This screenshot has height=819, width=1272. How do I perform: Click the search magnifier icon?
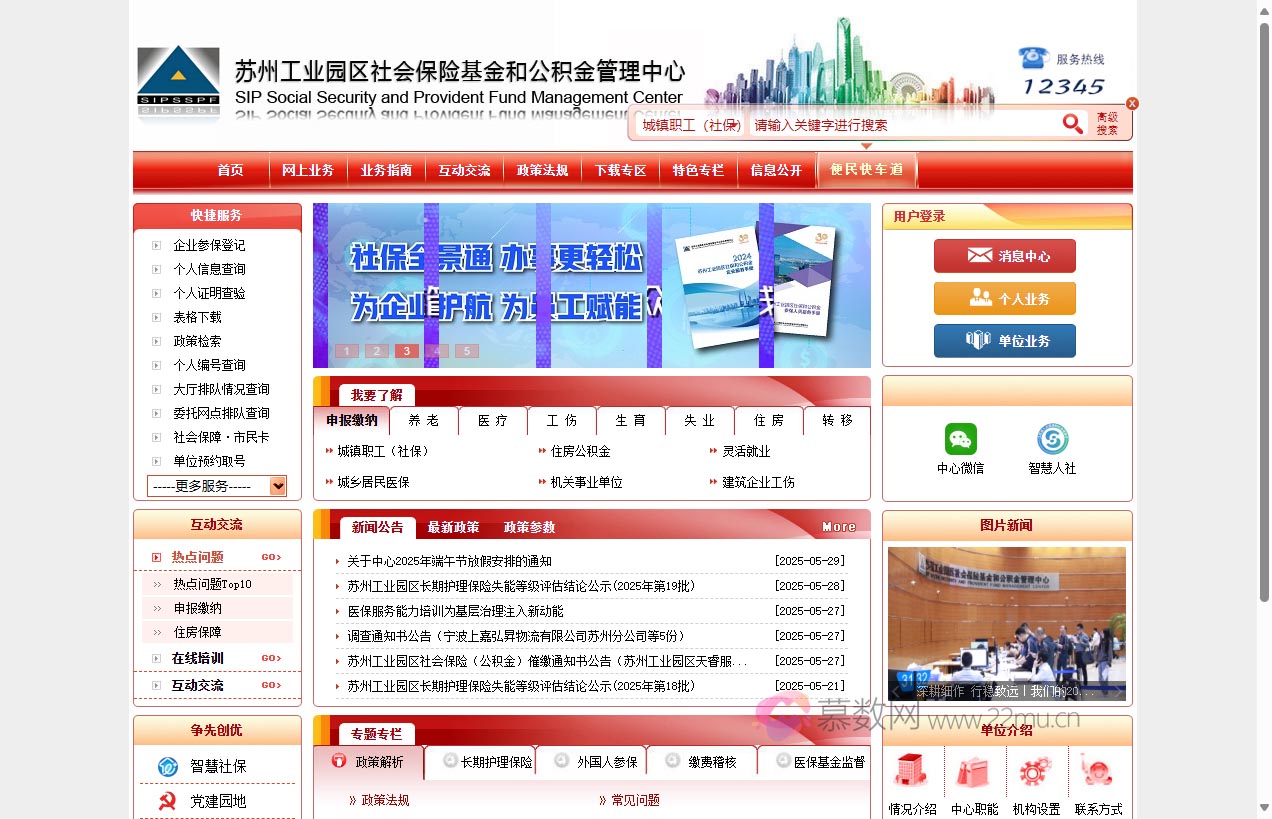(x=1073, y=123)
